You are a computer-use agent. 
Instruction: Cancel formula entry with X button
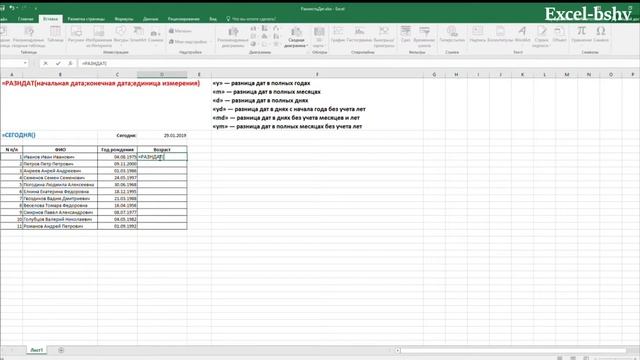tap(45, 63)
